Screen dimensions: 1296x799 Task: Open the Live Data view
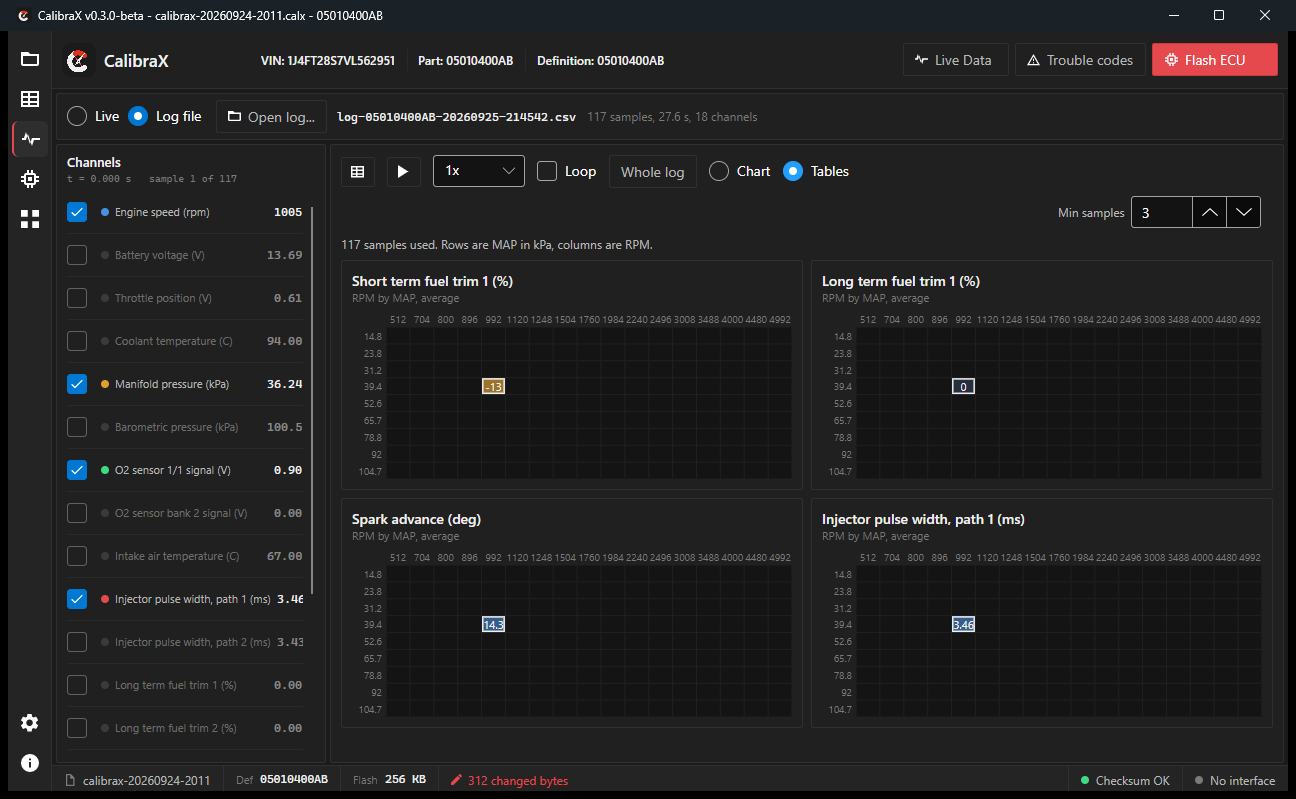coord(954,60)
